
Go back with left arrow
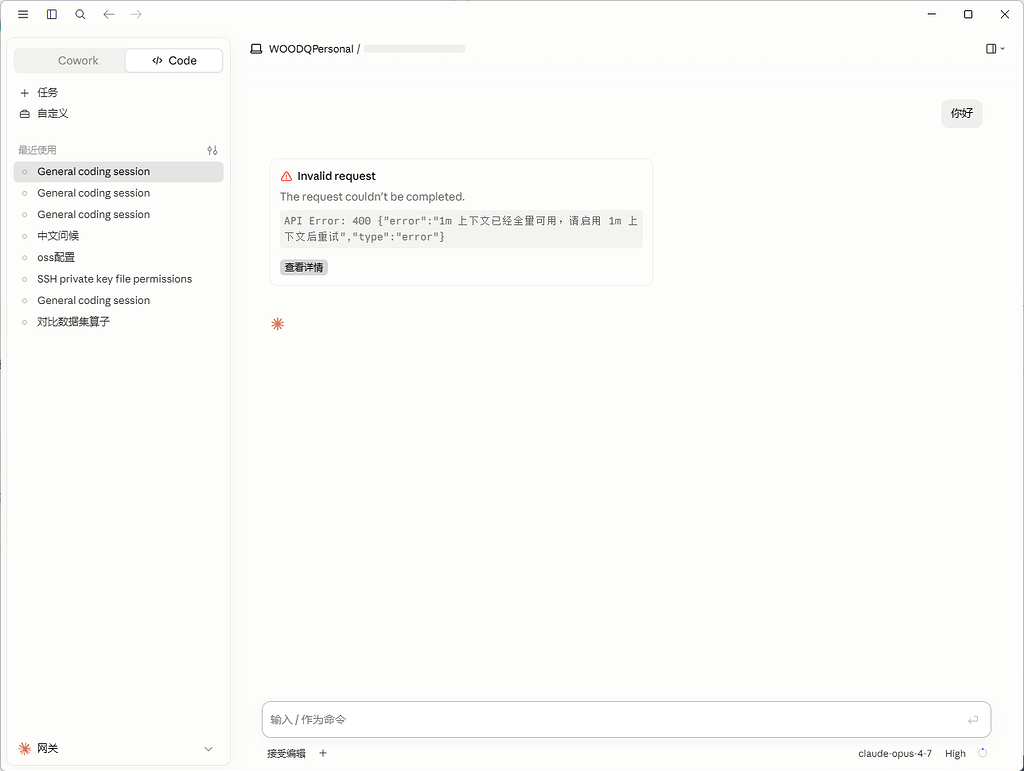pos(108,14)
